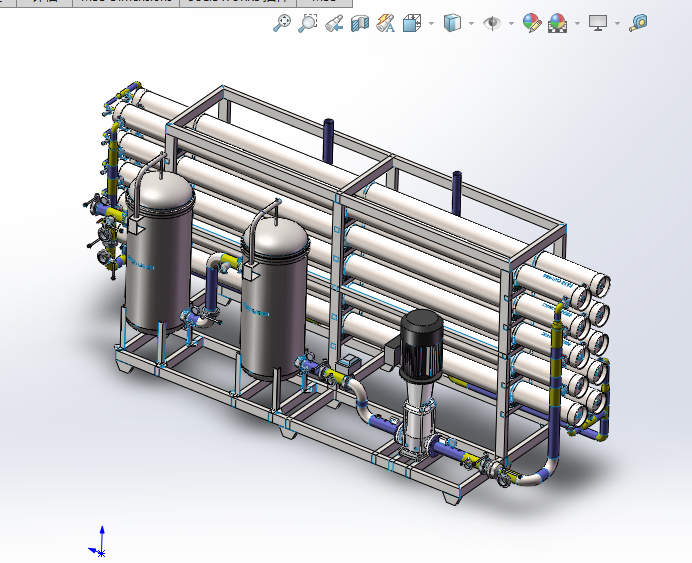692x563 pixels.
Task: Open Dynamic Annotation Views
Action: (x=386, y=23)
